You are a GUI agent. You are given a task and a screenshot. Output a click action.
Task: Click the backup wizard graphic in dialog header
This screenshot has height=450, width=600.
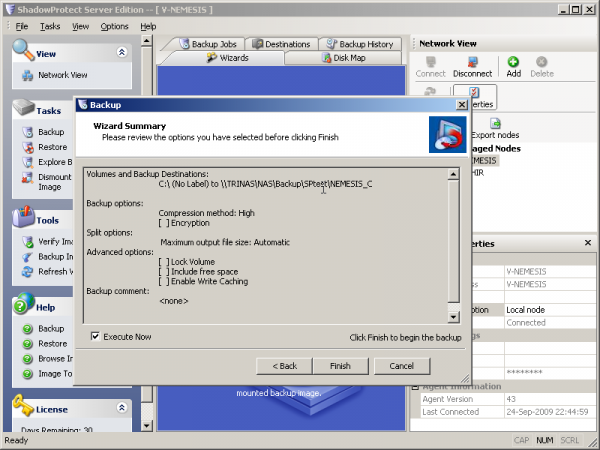(x=447, y=135)
